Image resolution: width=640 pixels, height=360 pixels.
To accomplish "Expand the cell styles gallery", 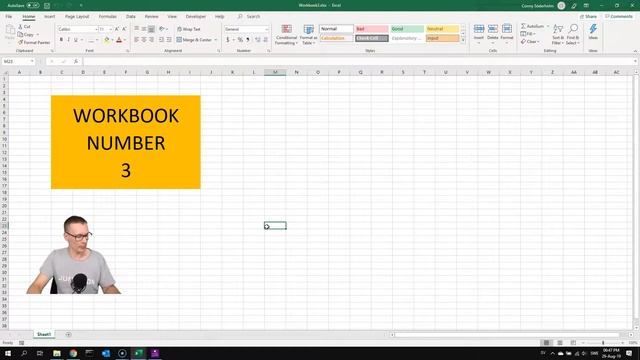I will pos(463,40).
